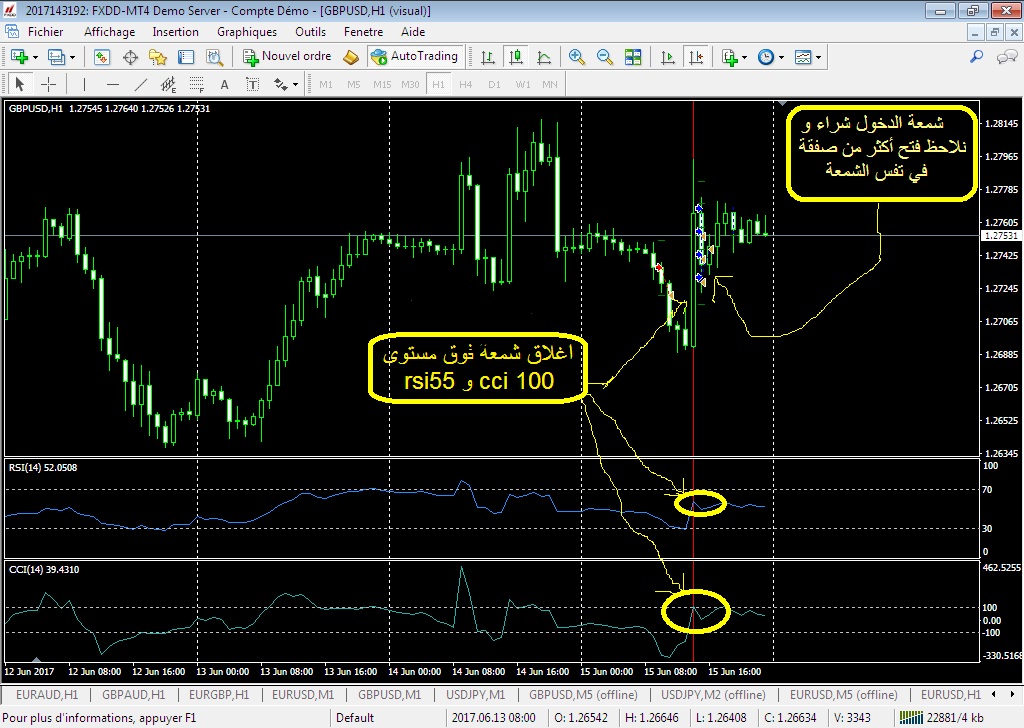Image resolution: width=1024 pixels, height=728 pixels.
Task: Toggle the AutoTrading button
Action: 414,56
